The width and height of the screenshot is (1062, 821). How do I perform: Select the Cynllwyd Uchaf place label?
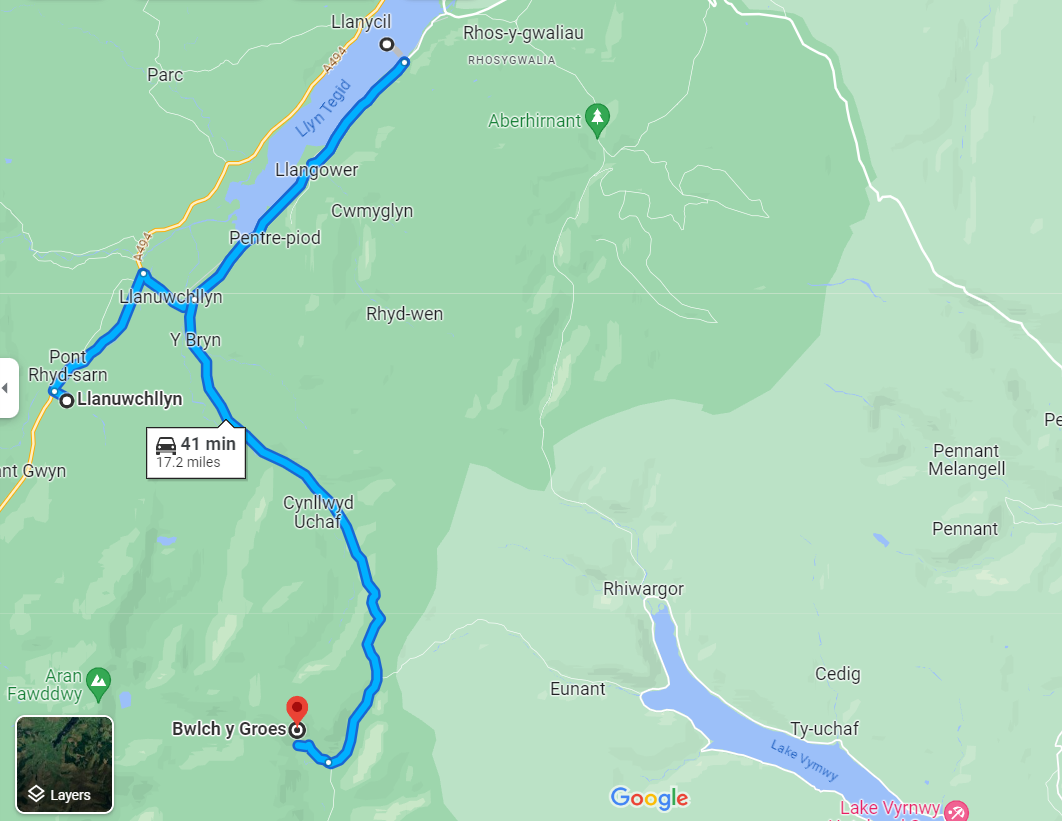tap(318, 512)
